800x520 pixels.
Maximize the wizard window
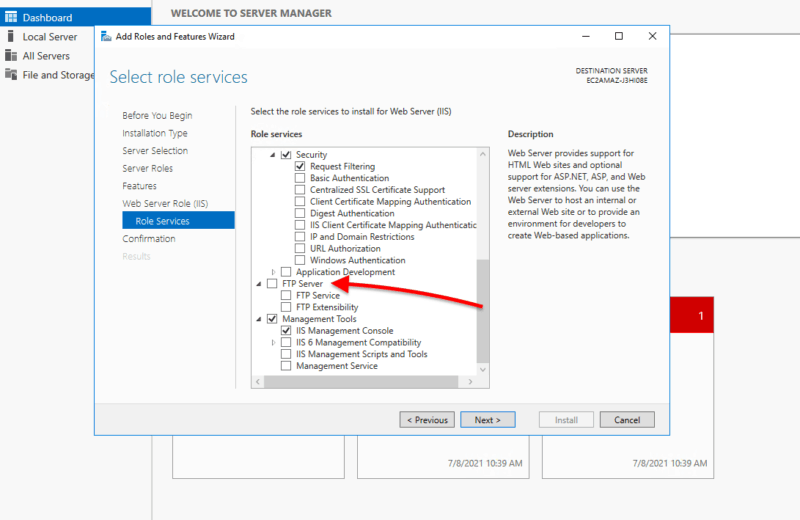(619, 36)
